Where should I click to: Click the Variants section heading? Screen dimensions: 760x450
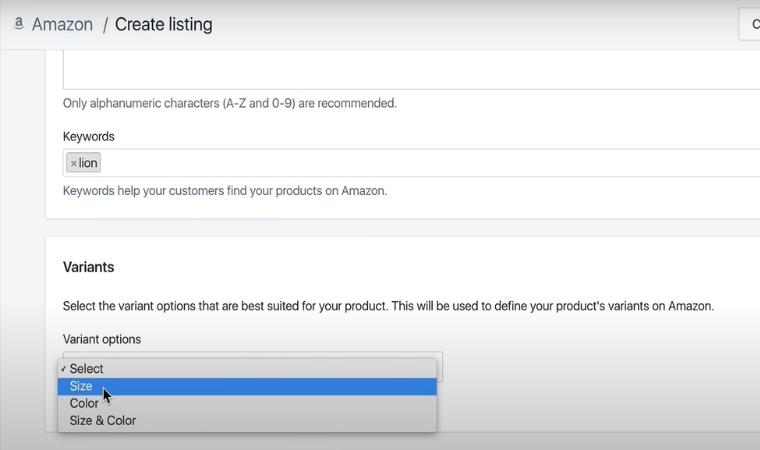coord(88,267)
